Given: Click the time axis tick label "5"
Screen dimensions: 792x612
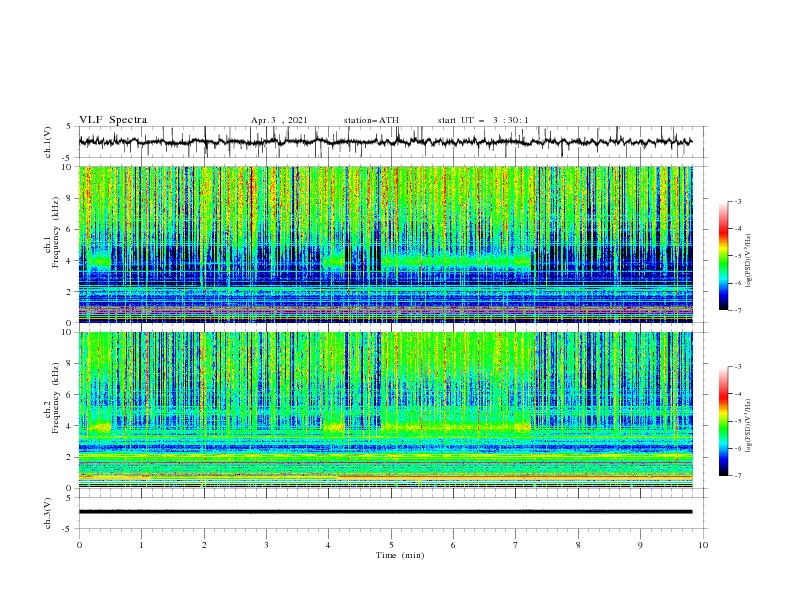Looking at the screenshot, I should point(391,545).
